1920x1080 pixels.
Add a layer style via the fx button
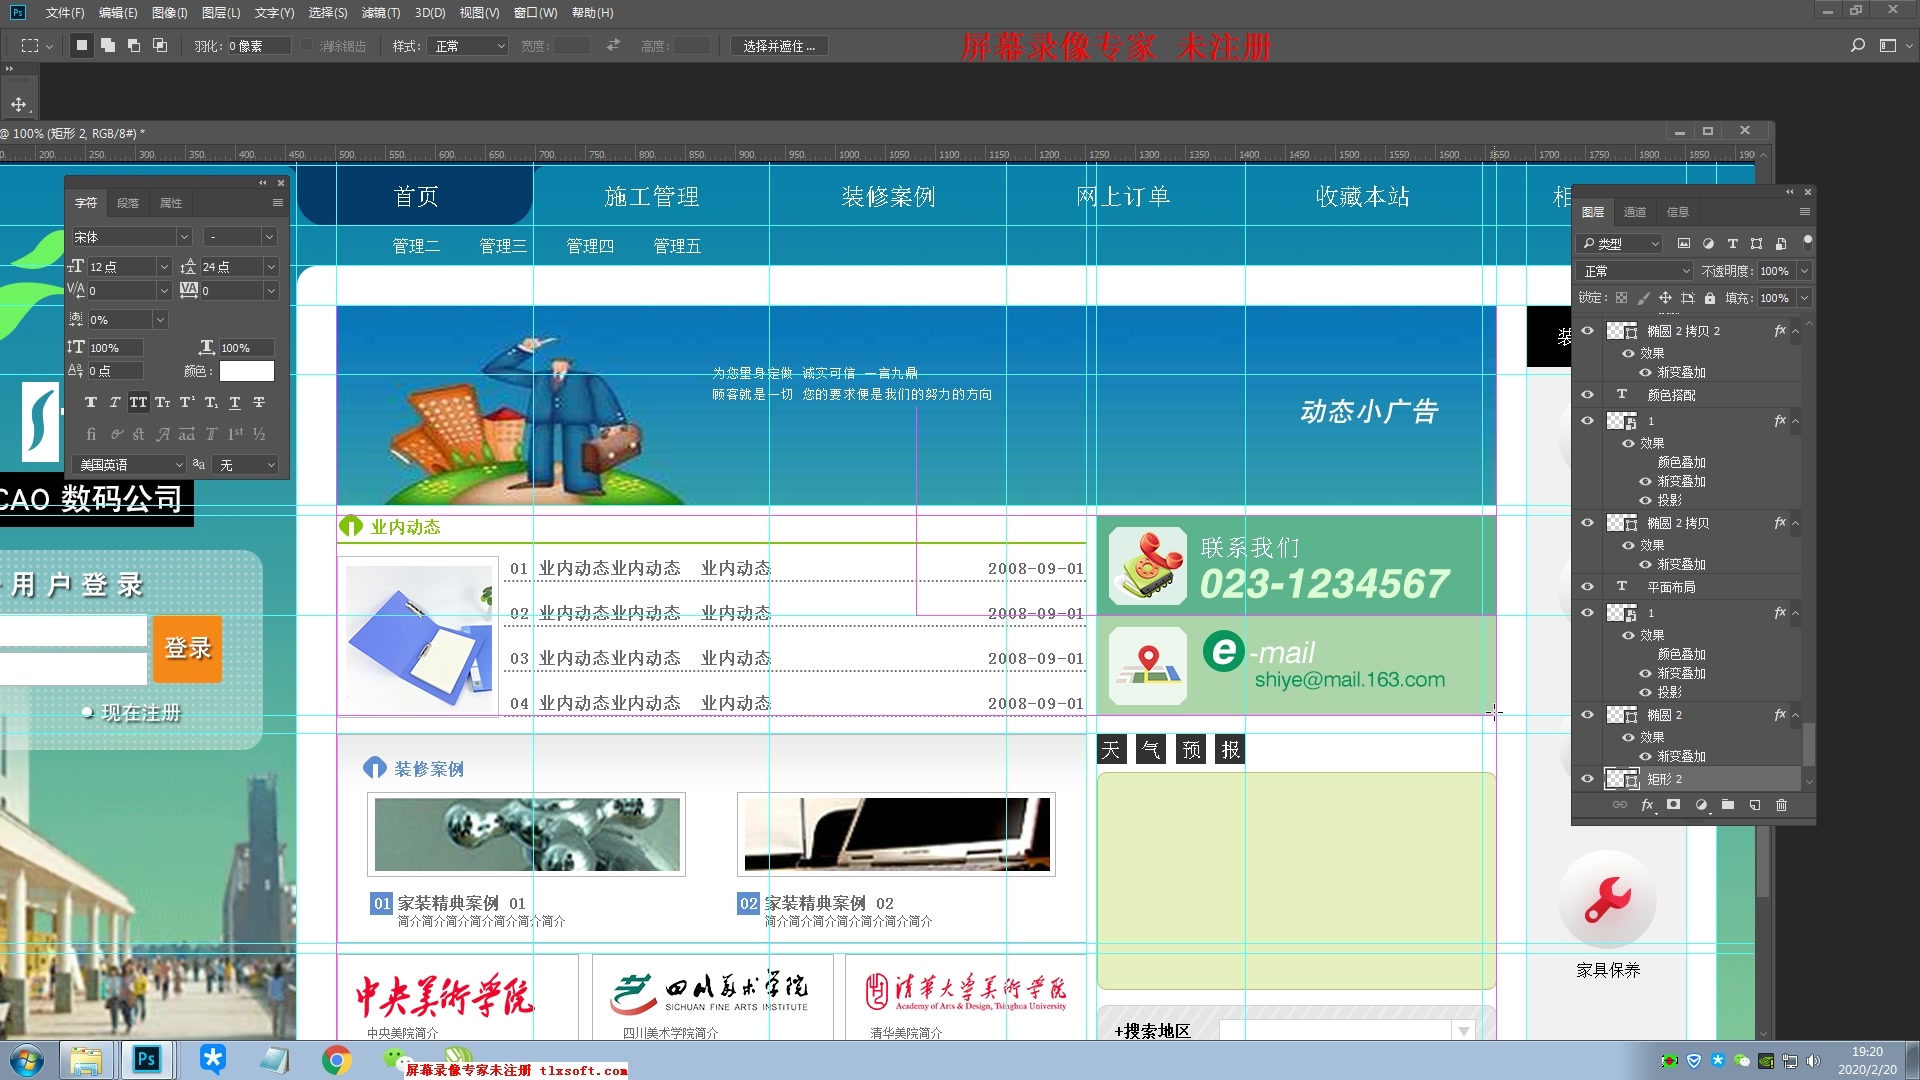1647,805
